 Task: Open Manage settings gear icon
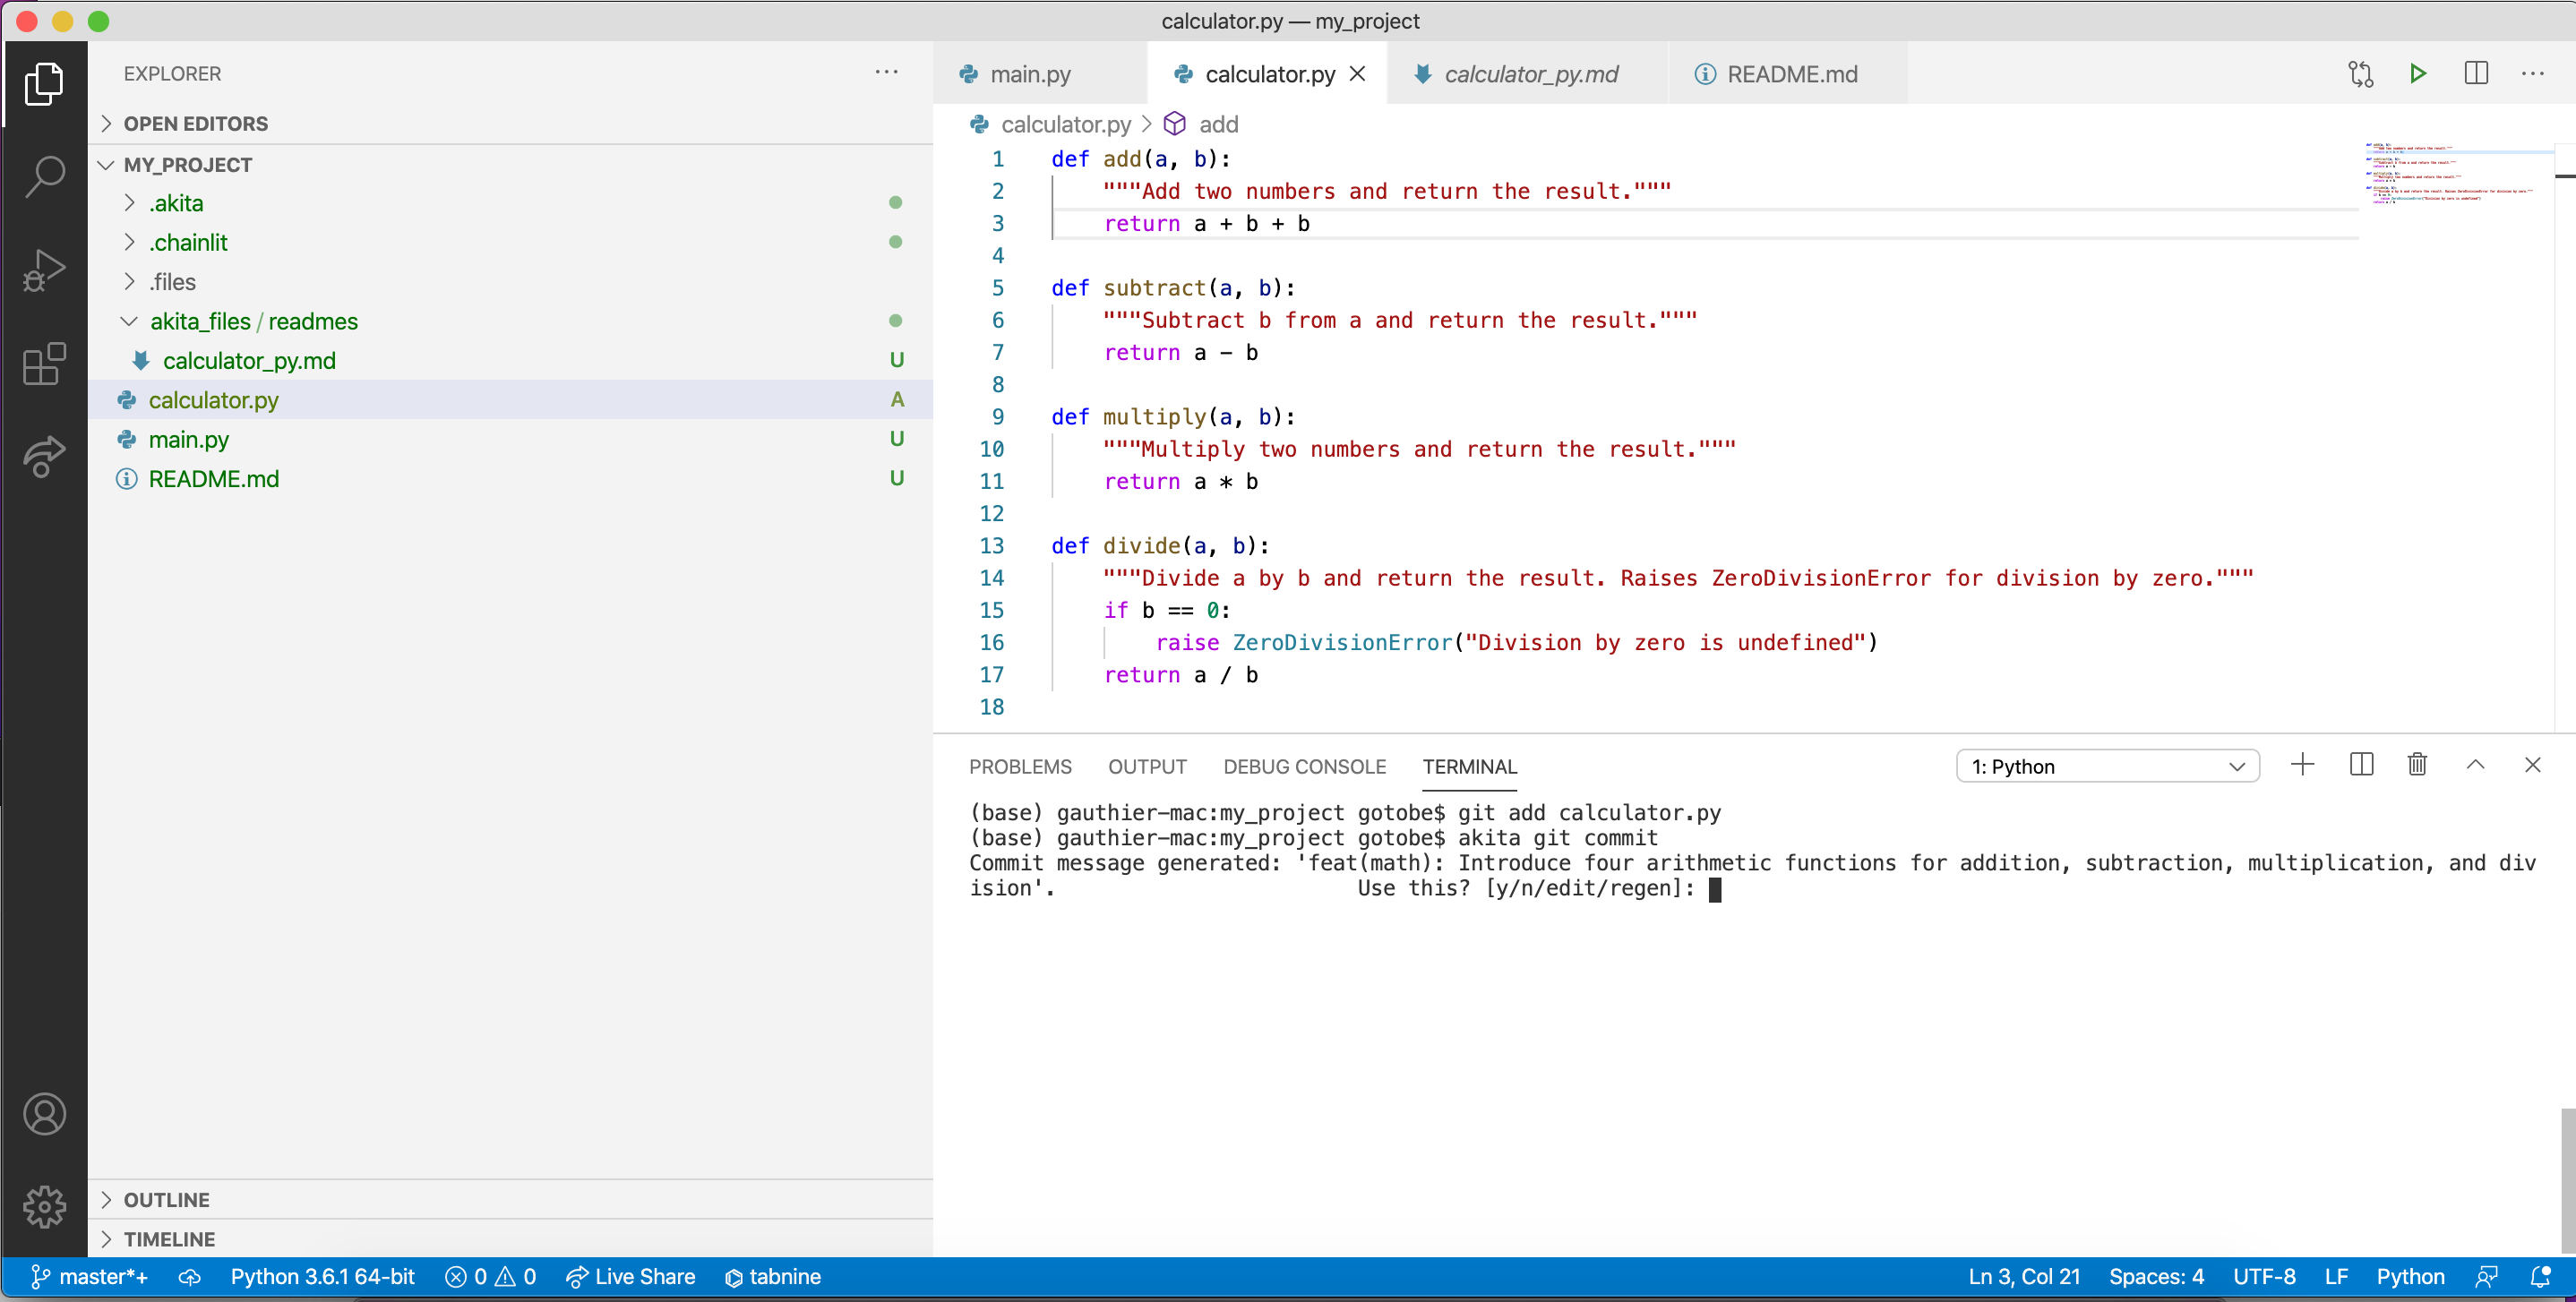click(x=44, y=1207)
